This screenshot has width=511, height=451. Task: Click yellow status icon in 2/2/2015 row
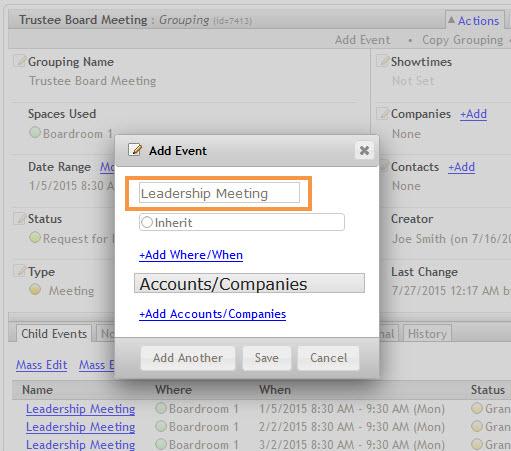pos(477,426)
